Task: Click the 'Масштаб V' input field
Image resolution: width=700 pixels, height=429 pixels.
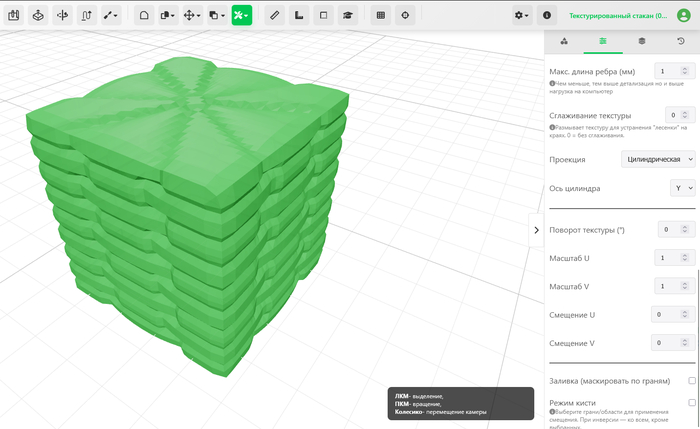Action: [675, 286]
